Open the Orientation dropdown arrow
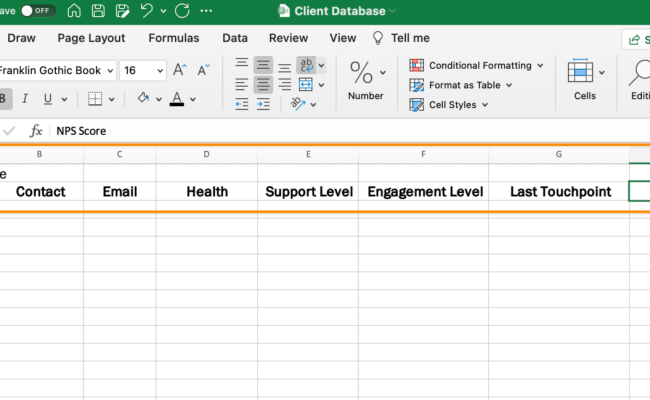Viewport: 650px width, 400px height. (x=313, y=105)
